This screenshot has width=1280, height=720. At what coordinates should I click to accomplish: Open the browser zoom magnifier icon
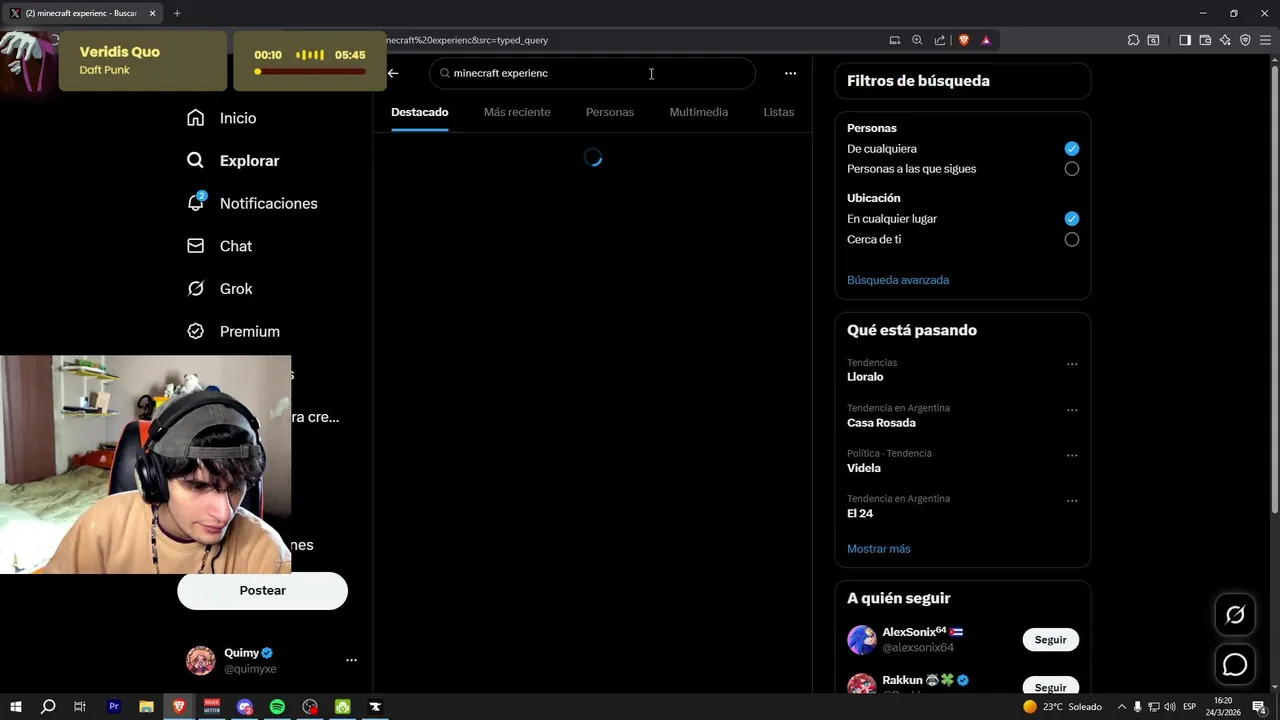pyautogui.click(x=917, y=40)
